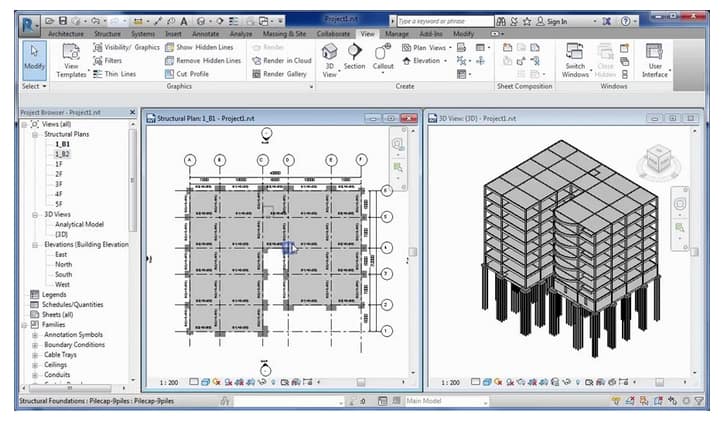This screenshot has height=421, width=722.
Task: Open the Structure ribbon tab
Action: click(107, 34)
